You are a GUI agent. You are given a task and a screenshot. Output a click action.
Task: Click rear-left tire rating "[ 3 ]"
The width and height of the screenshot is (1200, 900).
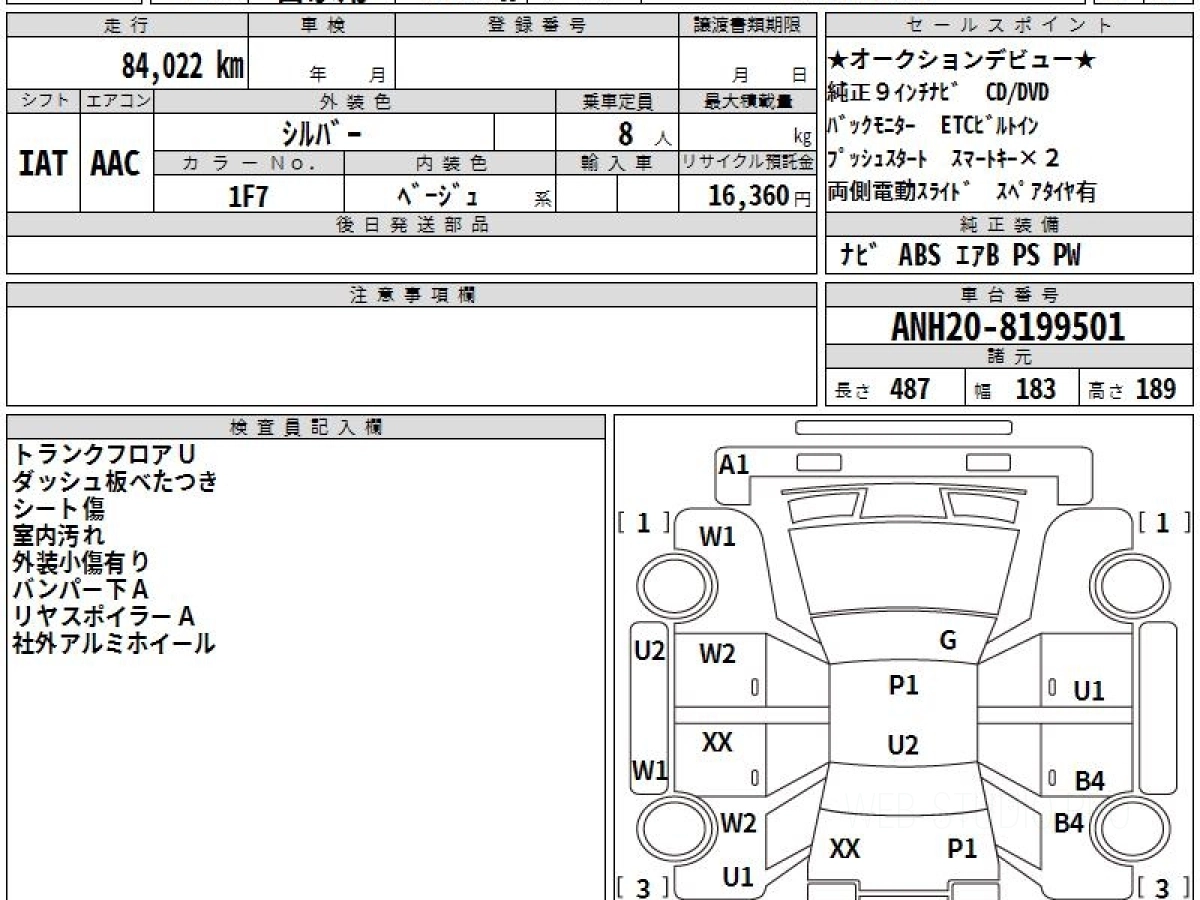tap(643, 887)
